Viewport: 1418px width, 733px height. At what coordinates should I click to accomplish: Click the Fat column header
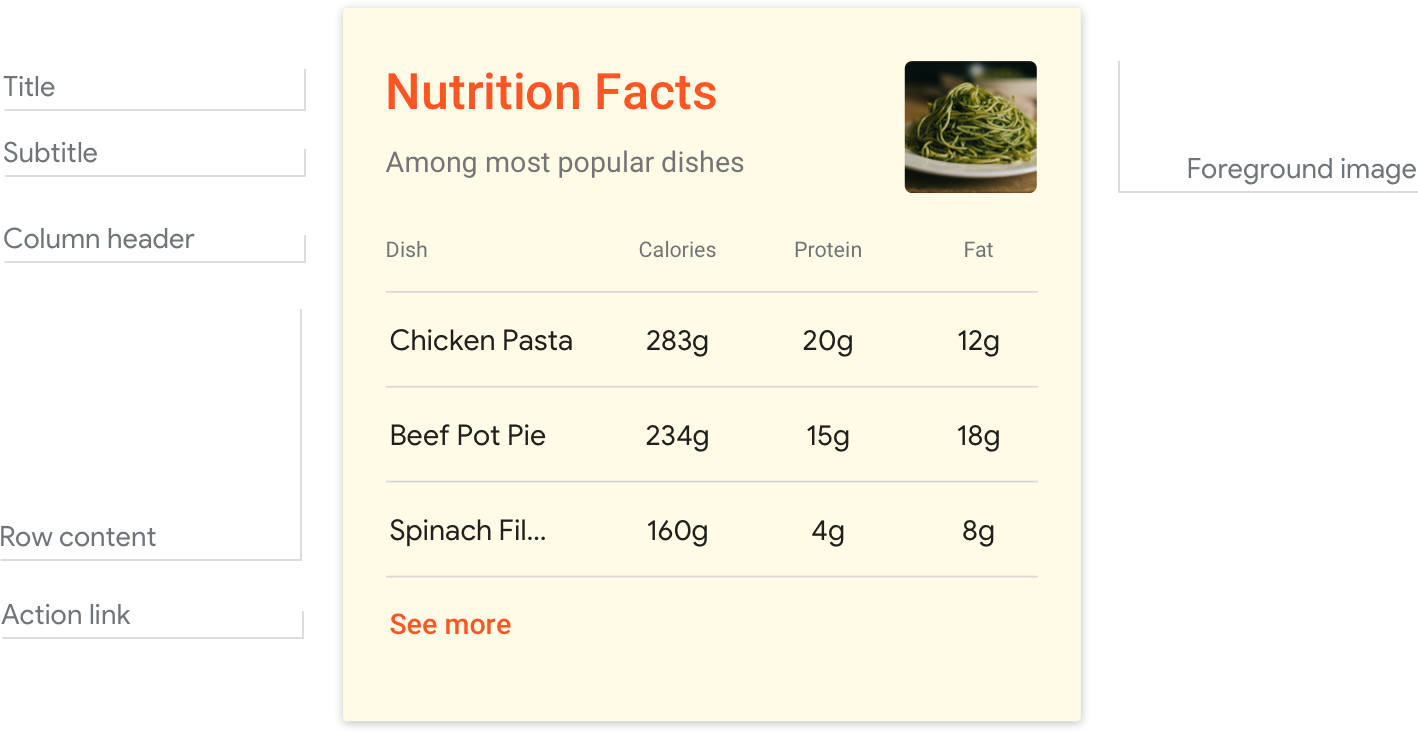(x=978, y=250)
